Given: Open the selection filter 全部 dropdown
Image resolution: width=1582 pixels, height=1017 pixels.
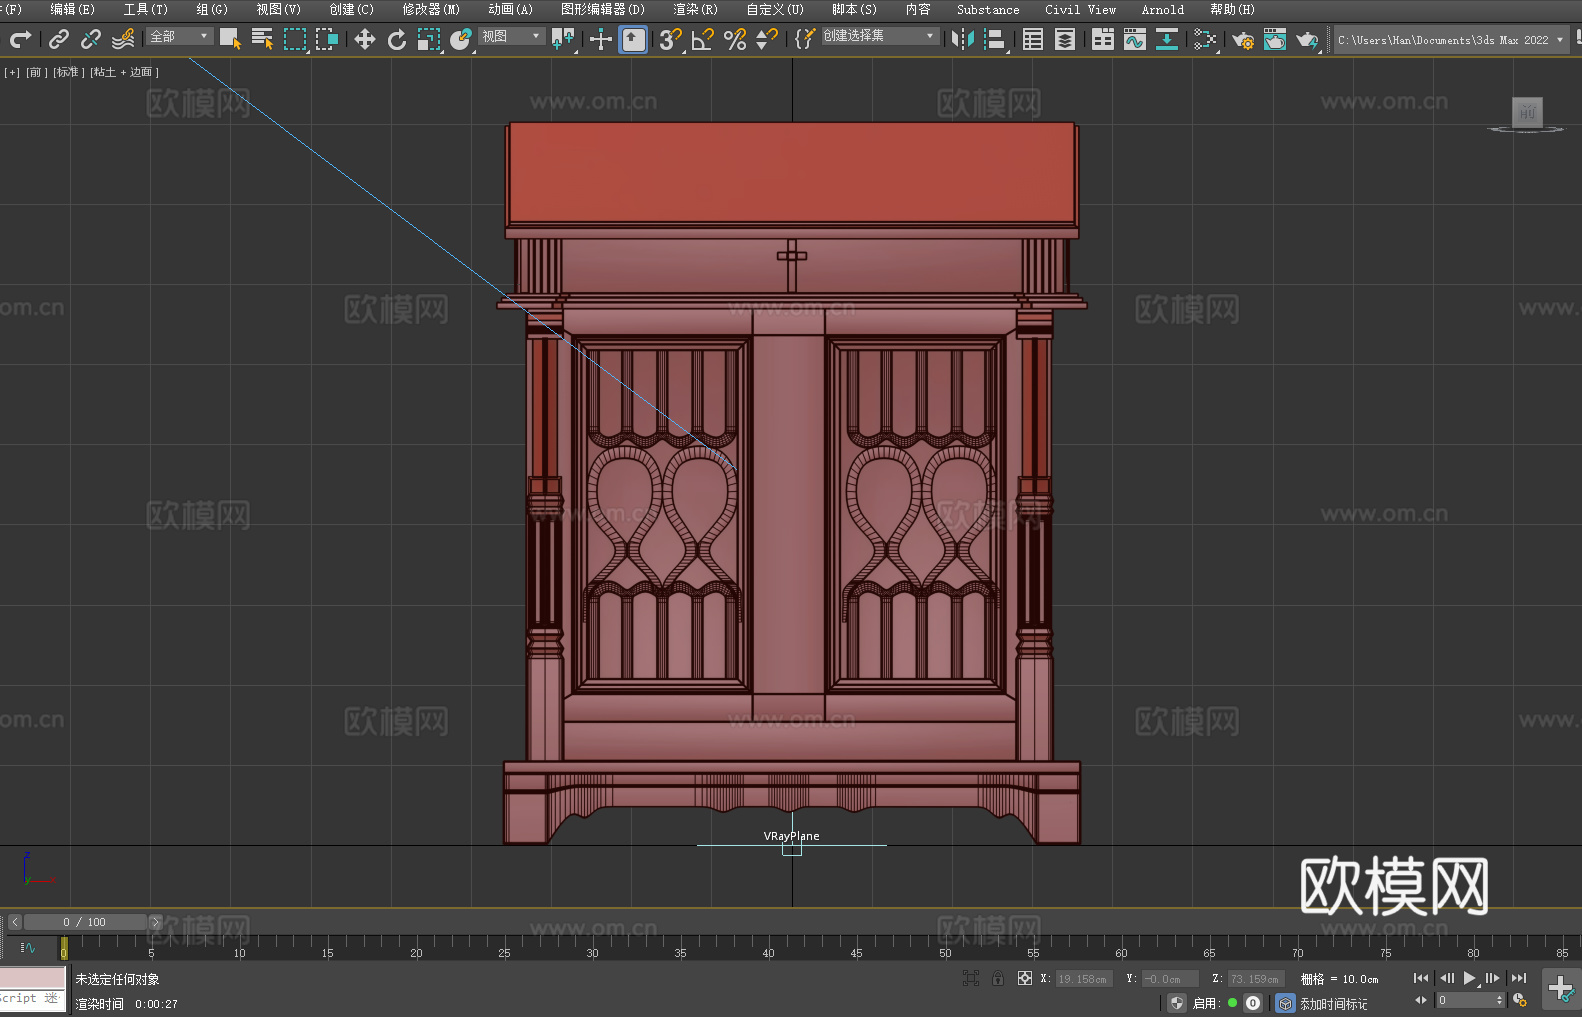Looking at the screenshot, I should coord(179,36).
